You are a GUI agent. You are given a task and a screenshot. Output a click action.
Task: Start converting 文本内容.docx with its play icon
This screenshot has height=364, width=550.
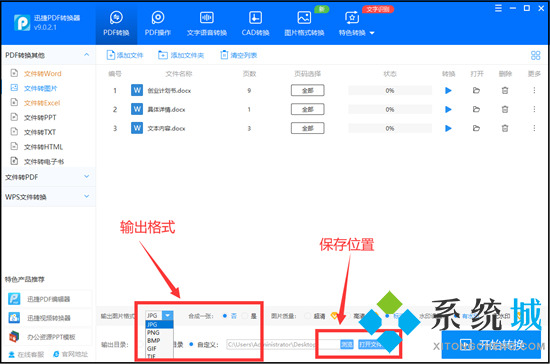pos(448,128)
